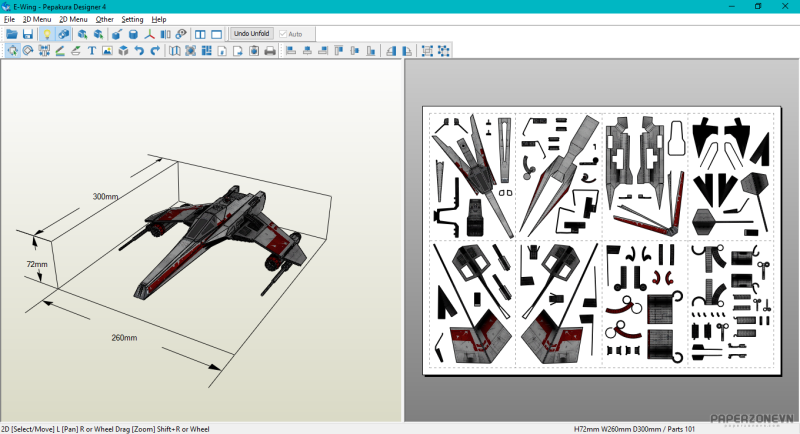Switch to single-pane window layout
This screenshot has height=434, width=800.
pyautogui.click(x=216, y=34)
